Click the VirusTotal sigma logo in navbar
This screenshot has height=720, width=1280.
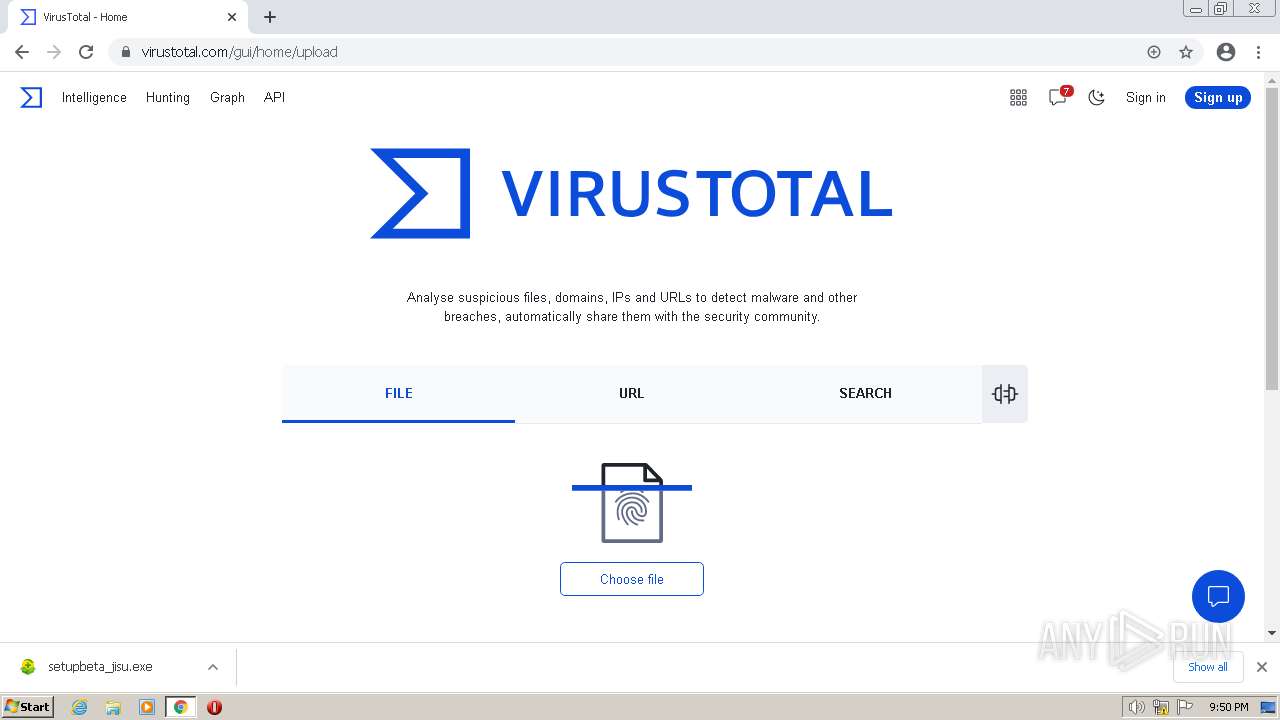[x=31, y=97]
